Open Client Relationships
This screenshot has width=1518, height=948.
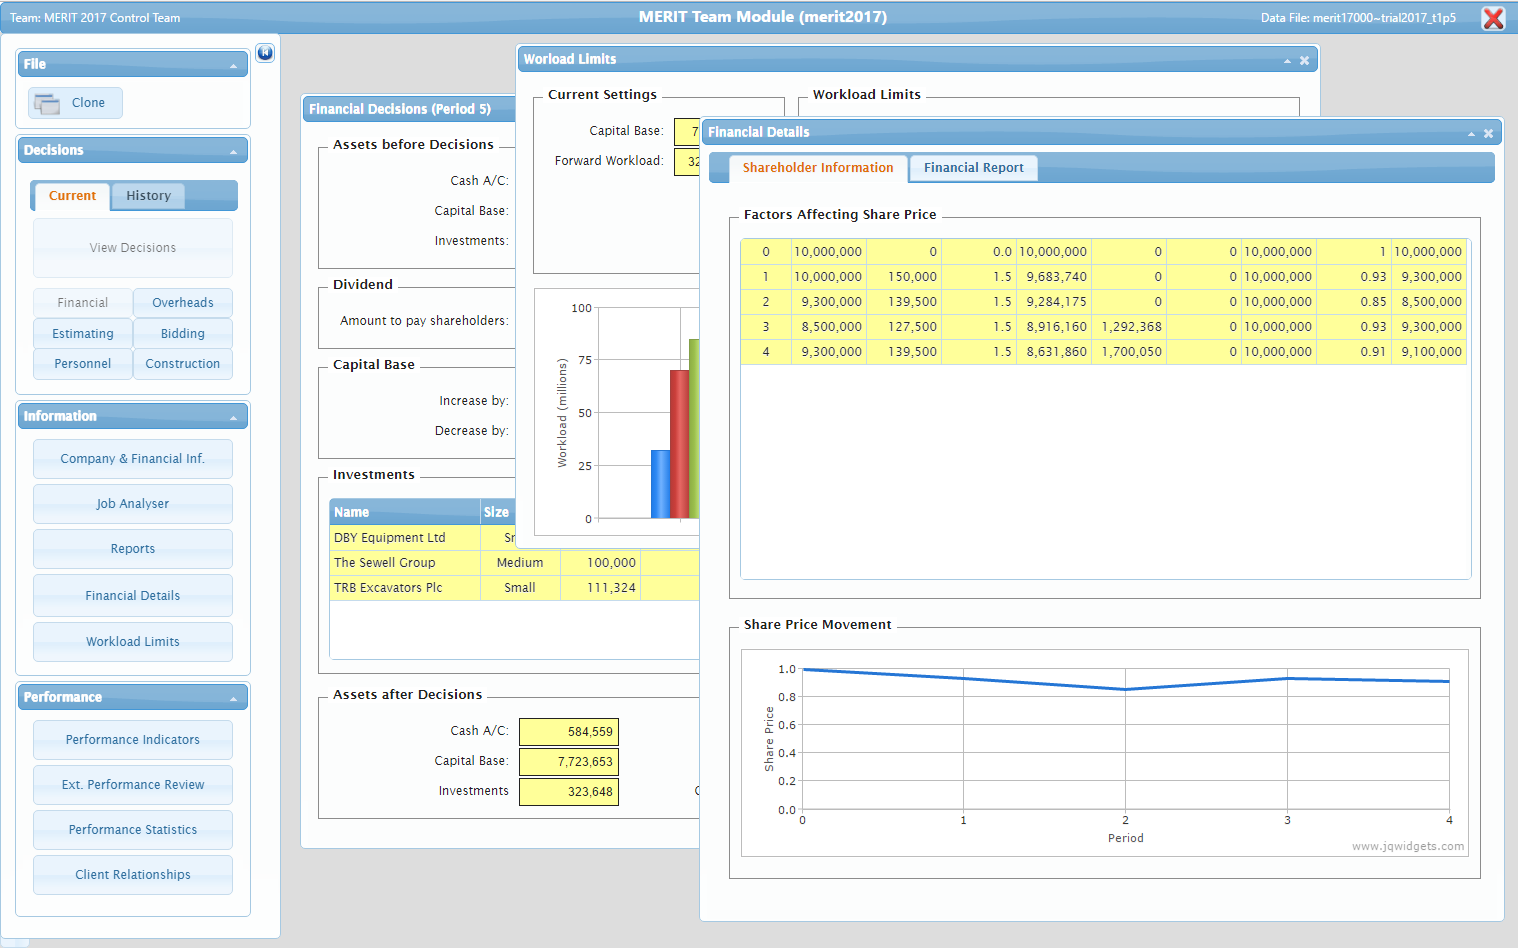coord(133,875)
